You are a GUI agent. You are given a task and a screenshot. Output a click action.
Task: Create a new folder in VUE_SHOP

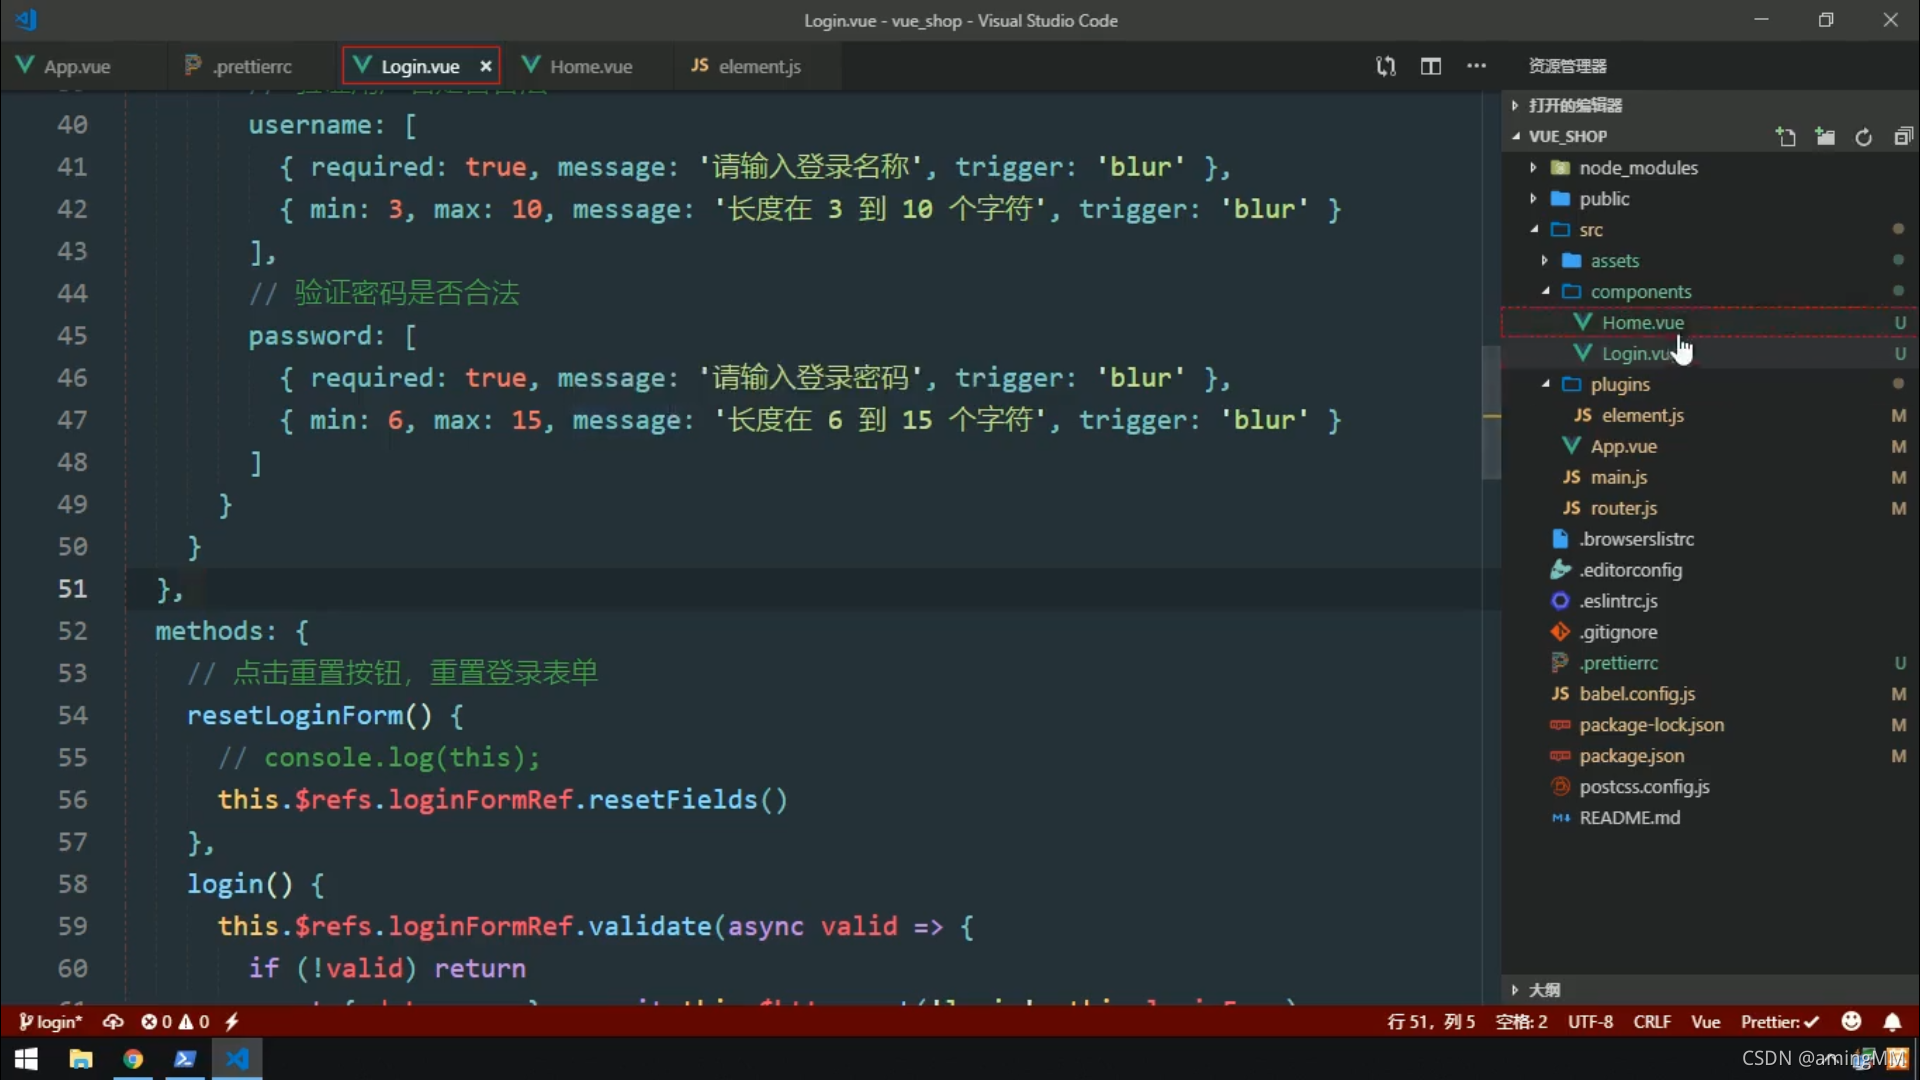pyautogui.click(x=1825, y=137)
